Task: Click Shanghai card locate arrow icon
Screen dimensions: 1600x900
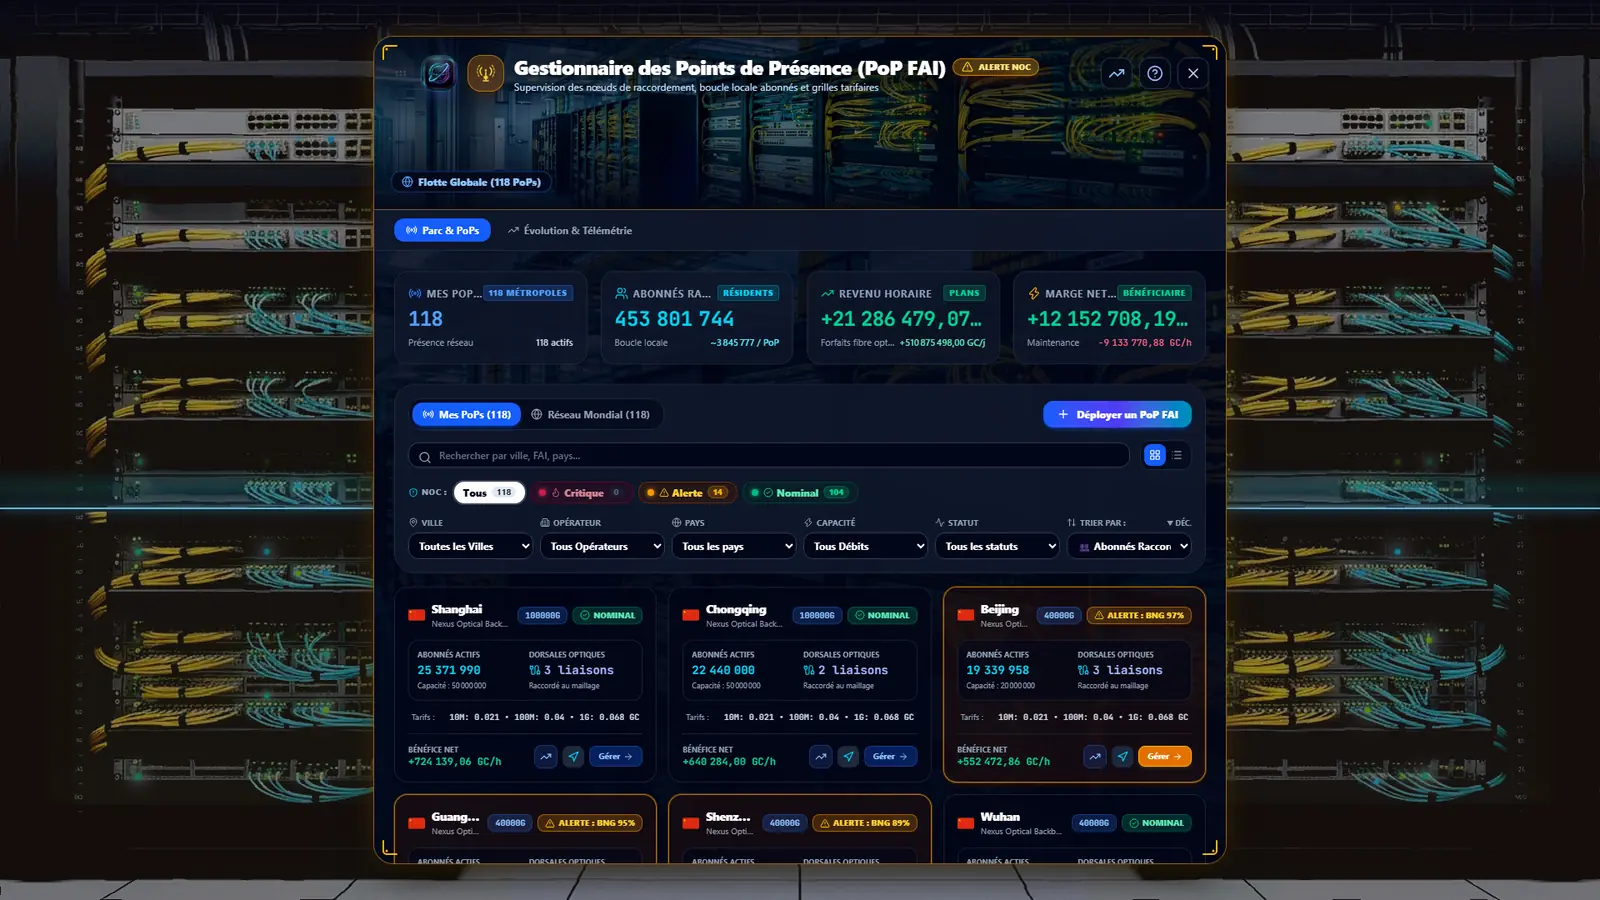Action: pyautogui.click(x=574, y=756)
